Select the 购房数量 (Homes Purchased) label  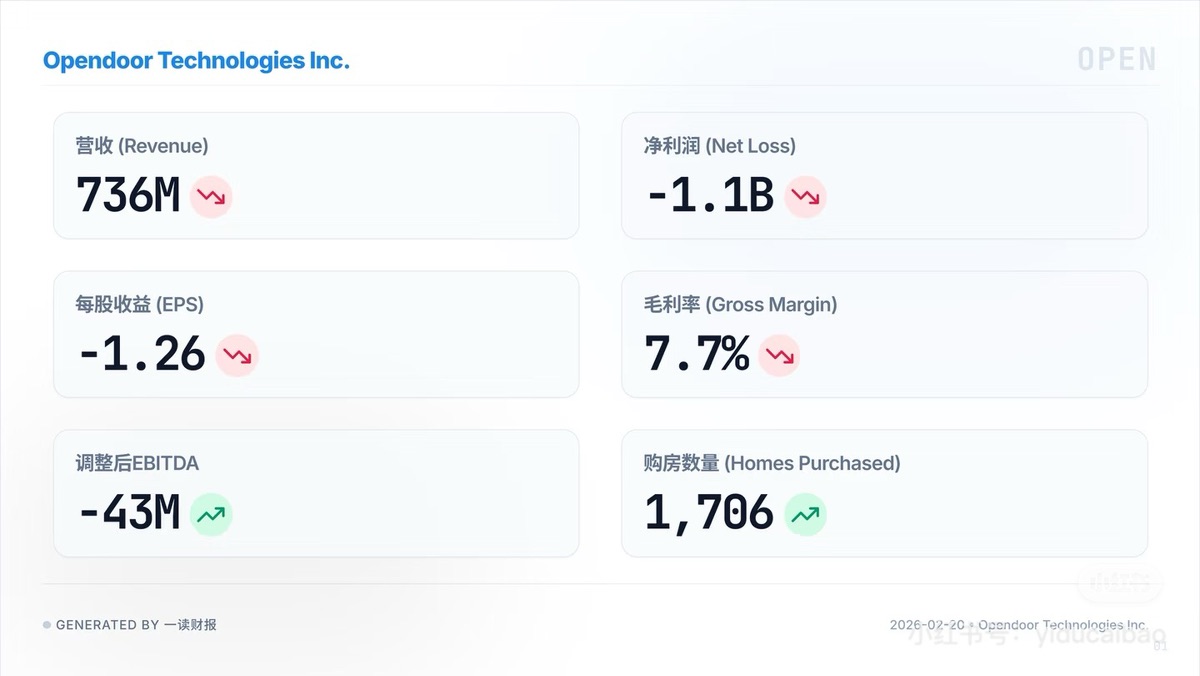click(772, 464)
